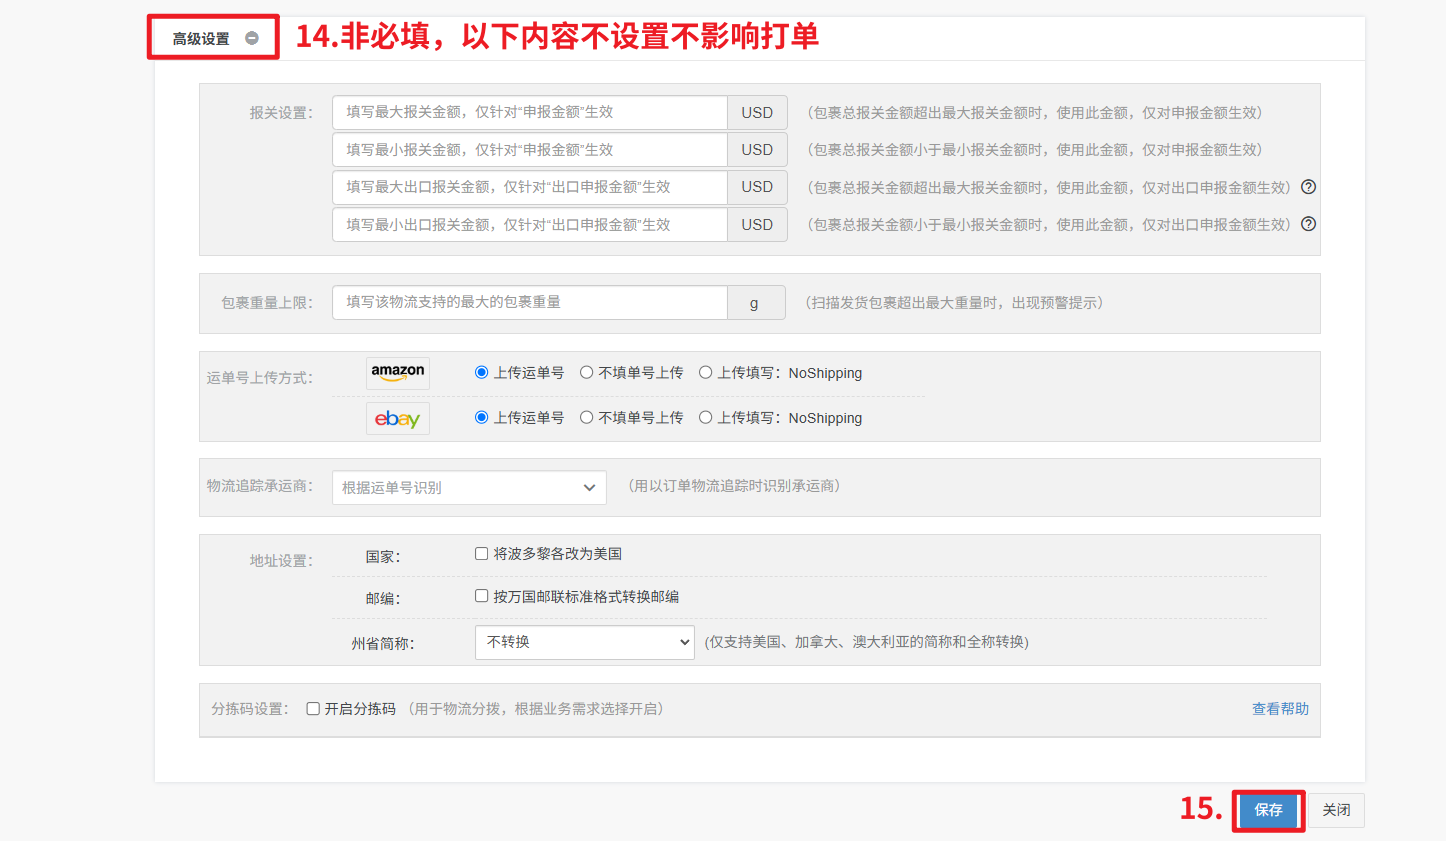Open 州省简称 不转换 dropdown
Viewport: 1446px width, 841px height.
[584, 642]
